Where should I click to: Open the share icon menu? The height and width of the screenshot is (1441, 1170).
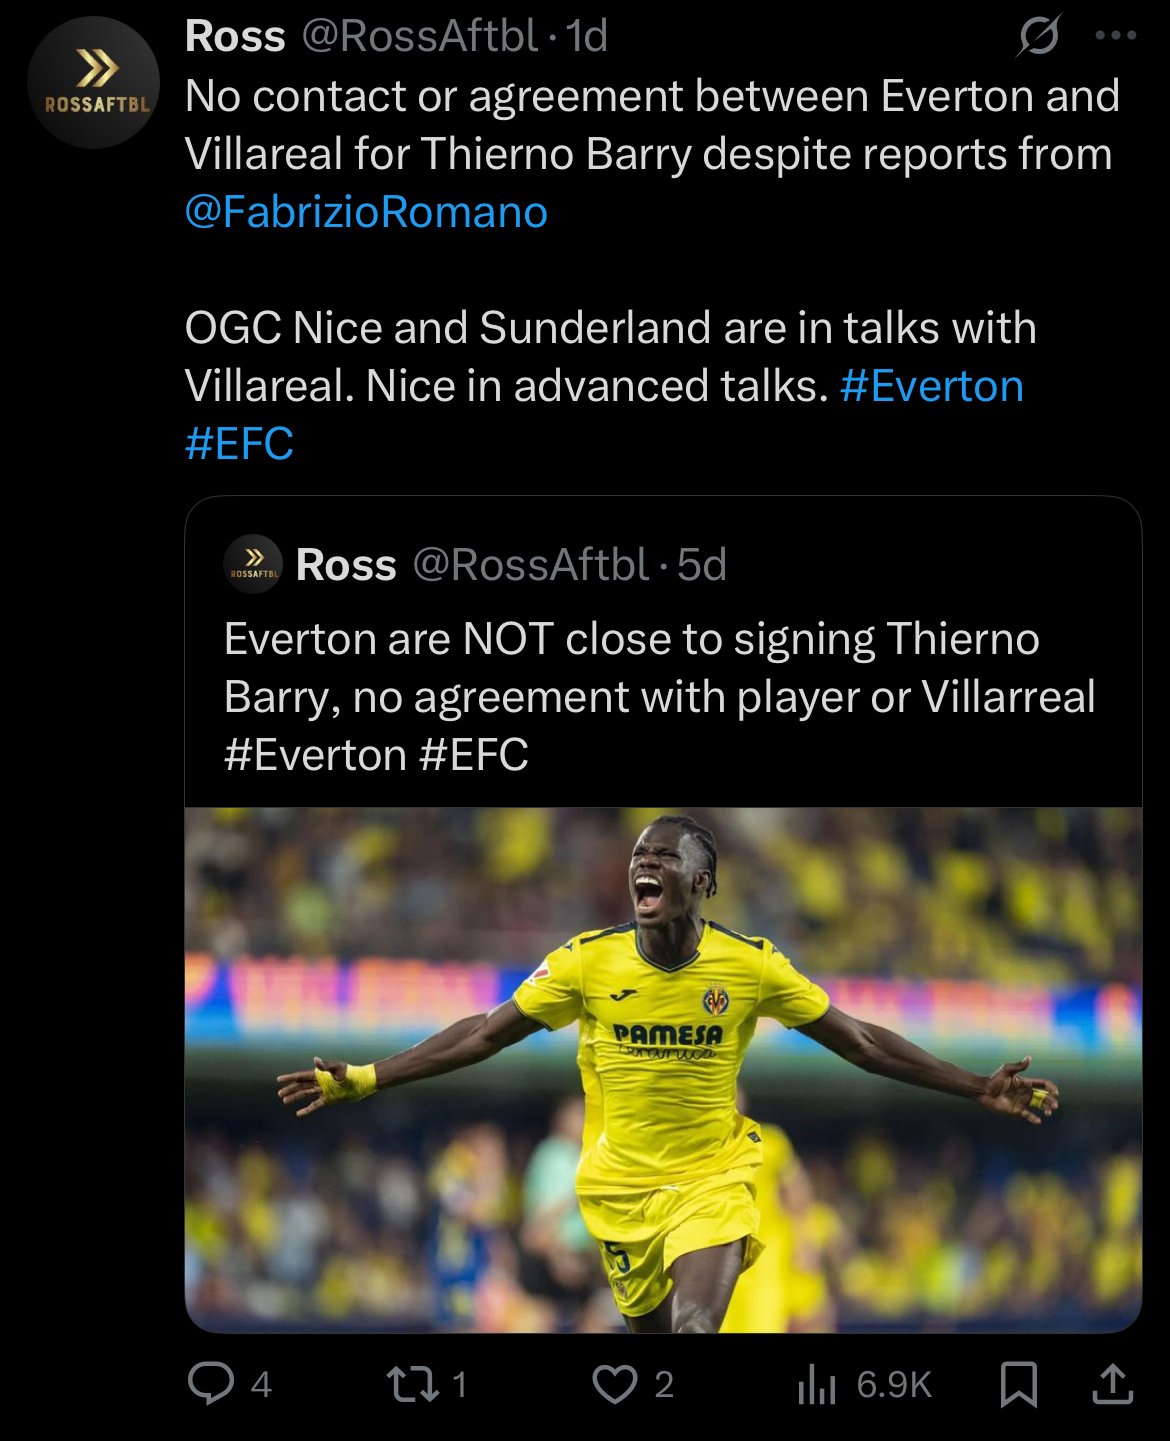pyautogui.click(x=1112, y=1384)
